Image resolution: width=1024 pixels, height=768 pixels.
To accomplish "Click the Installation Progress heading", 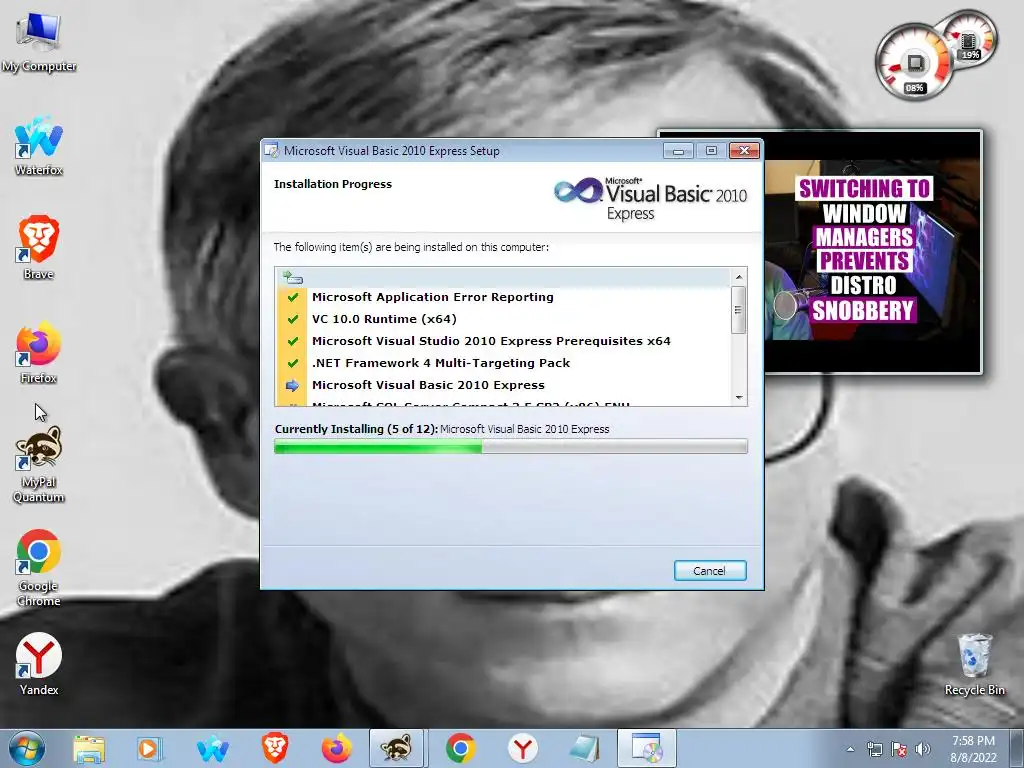I will coord(333,184).
